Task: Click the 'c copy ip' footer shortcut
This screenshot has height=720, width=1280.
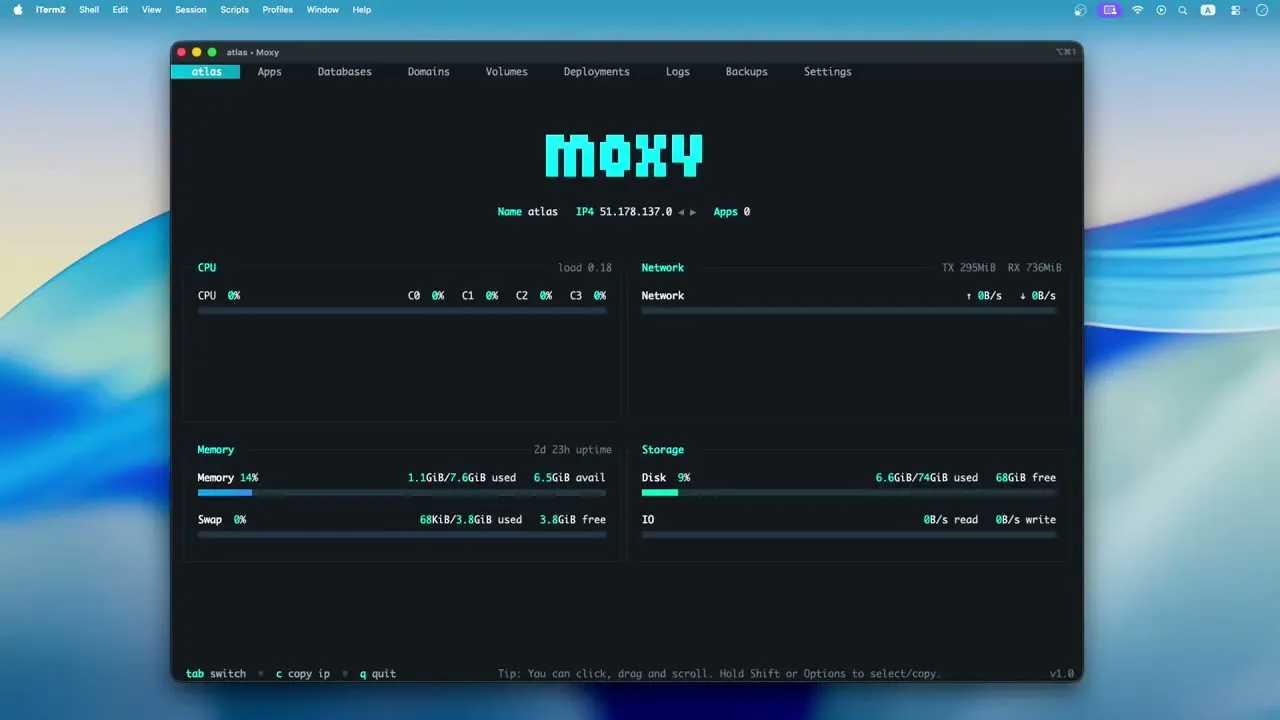Action: coord(302,674)
